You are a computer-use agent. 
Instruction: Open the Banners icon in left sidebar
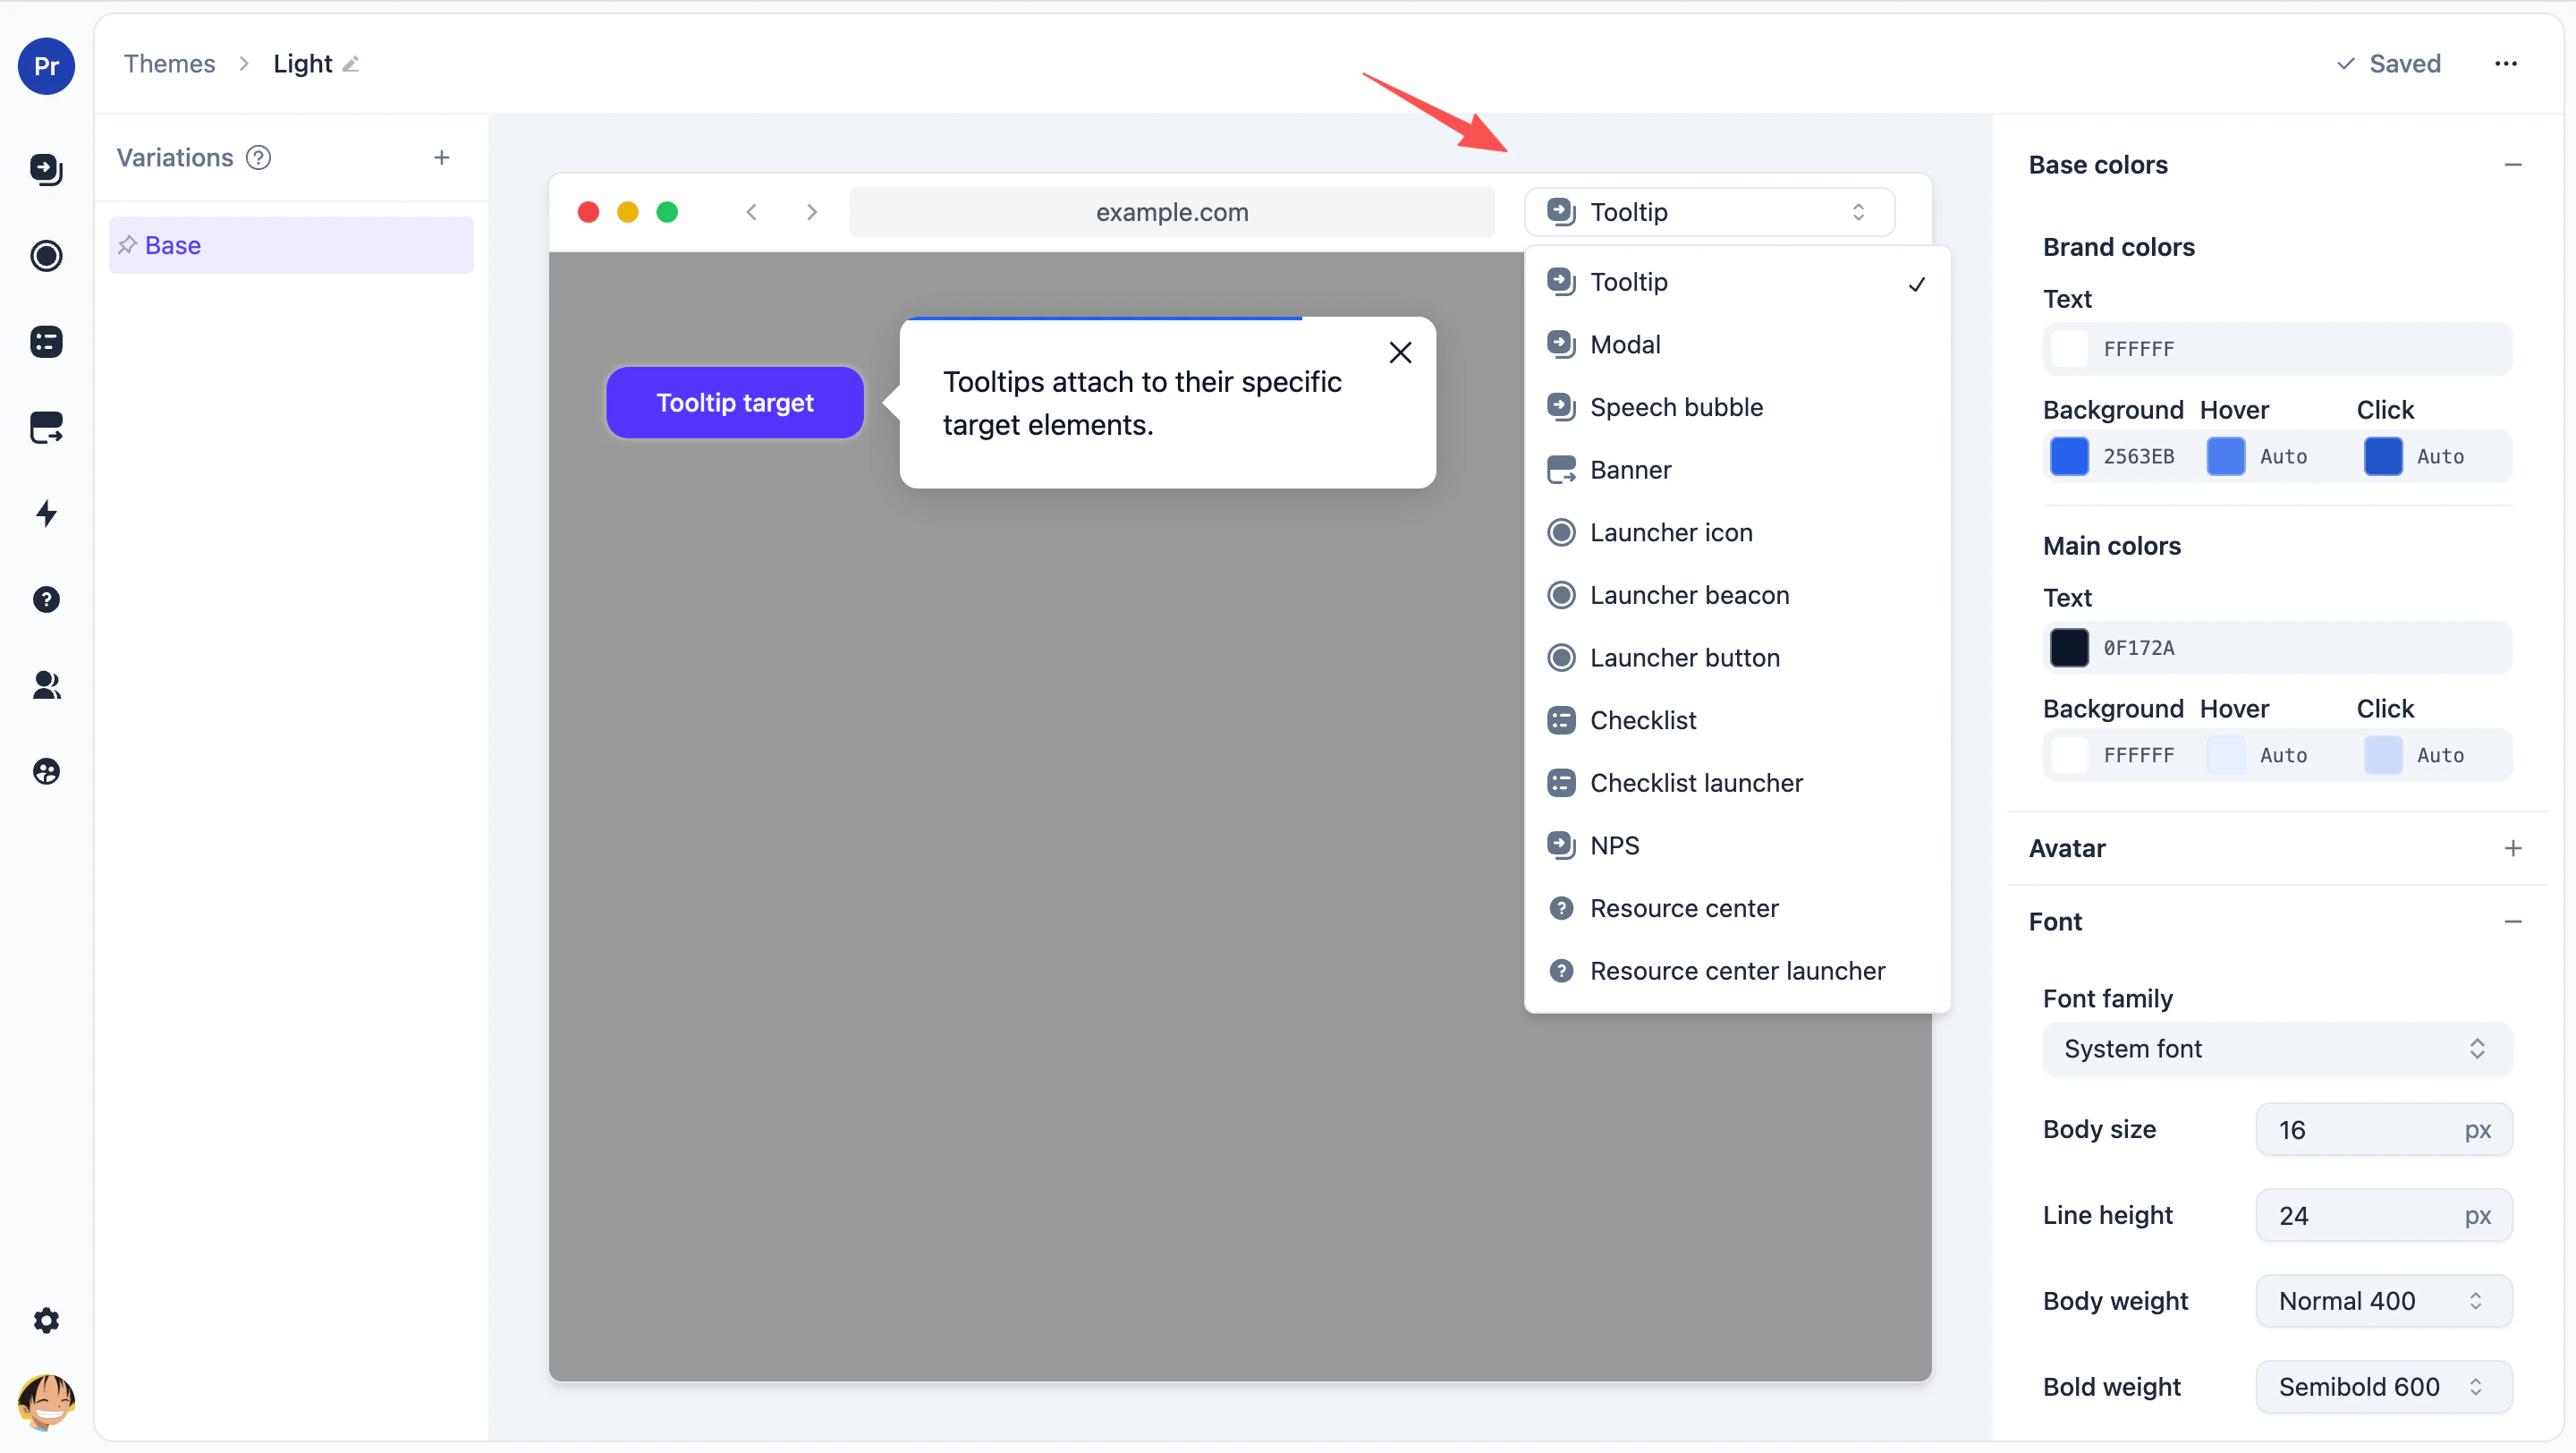[x=46, y=428]
